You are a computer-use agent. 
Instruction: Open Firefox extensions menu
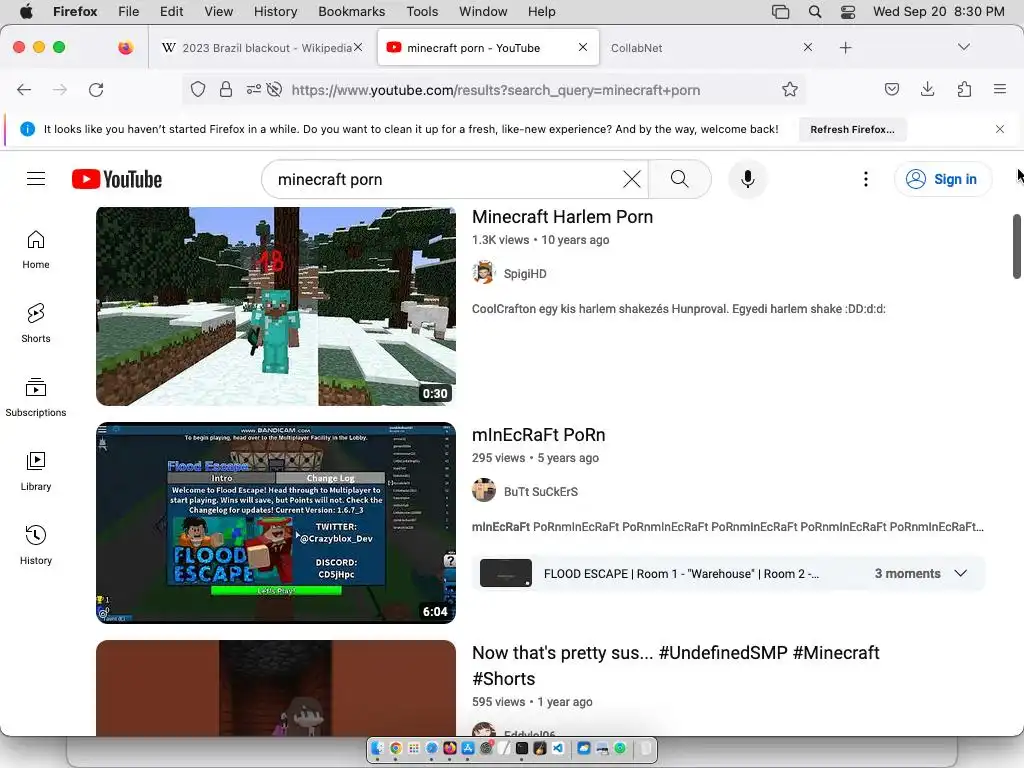(965, 89)
